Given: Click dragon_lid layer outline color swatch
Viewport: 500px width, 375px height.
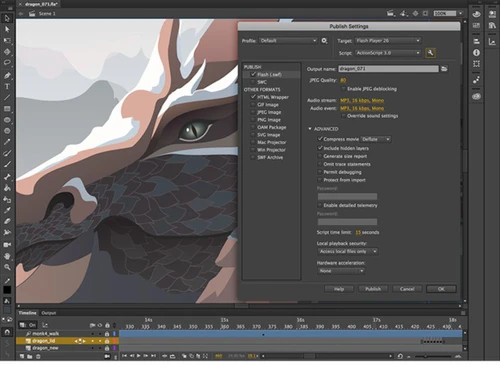Looking at the screenshot, I should click(115, 341).
